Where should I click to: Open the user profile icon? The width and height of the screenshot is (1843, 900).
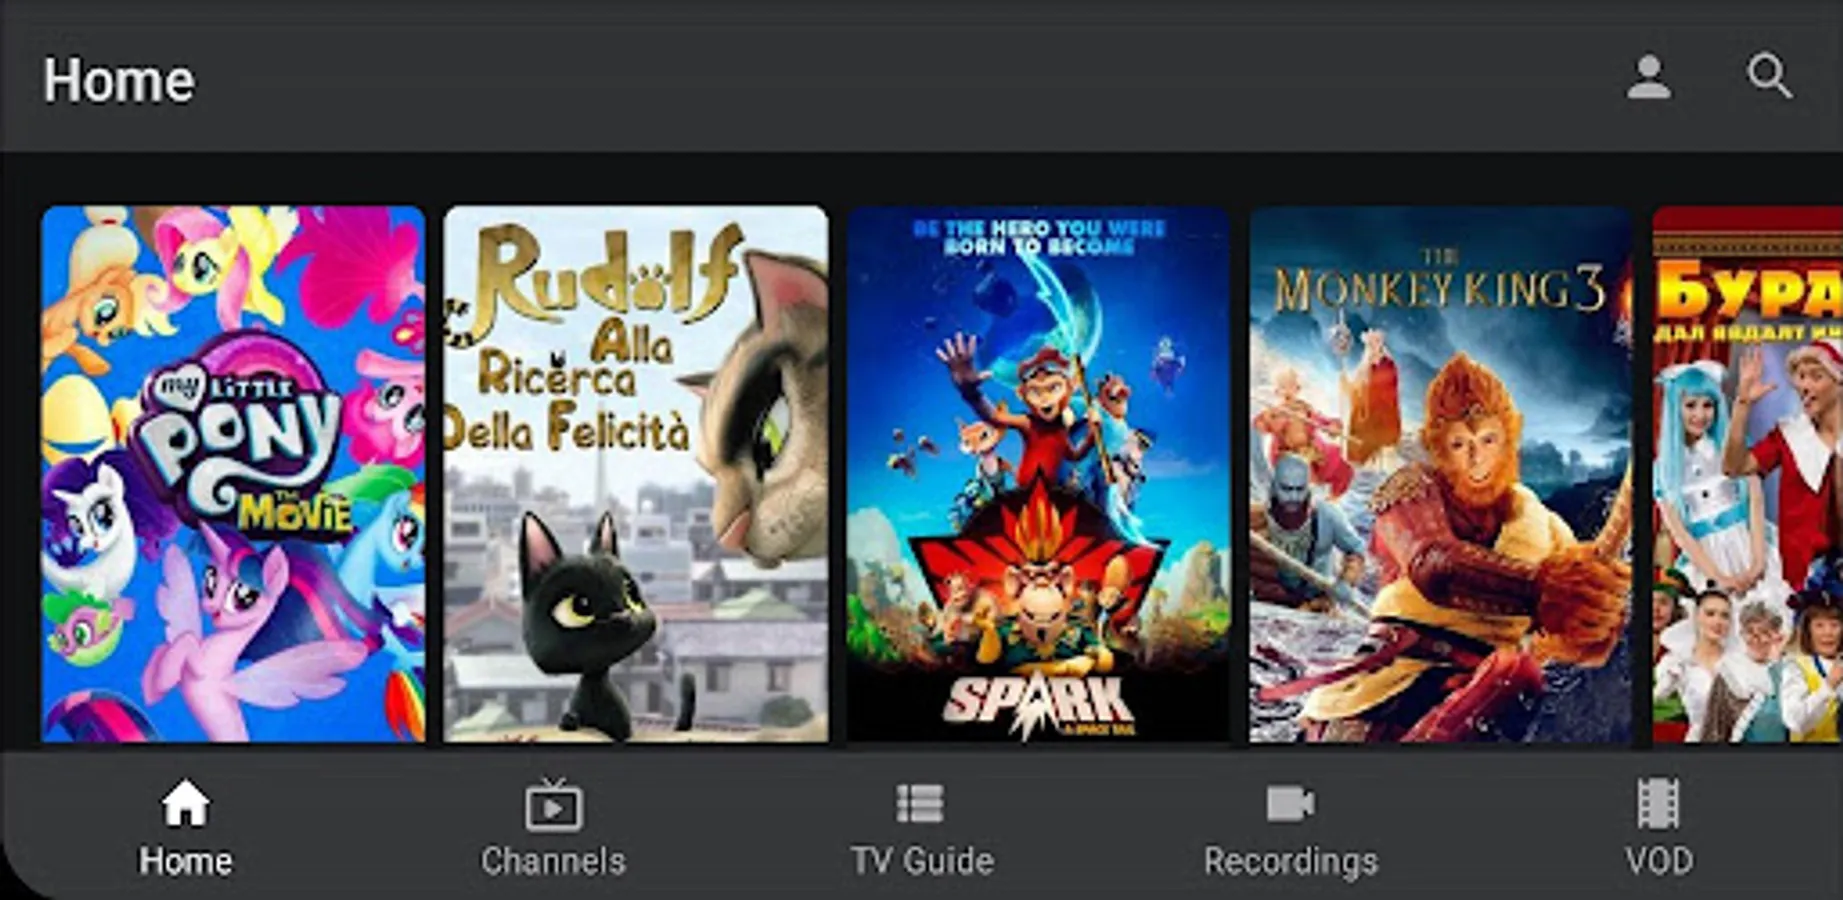[x=1648, y=77]
